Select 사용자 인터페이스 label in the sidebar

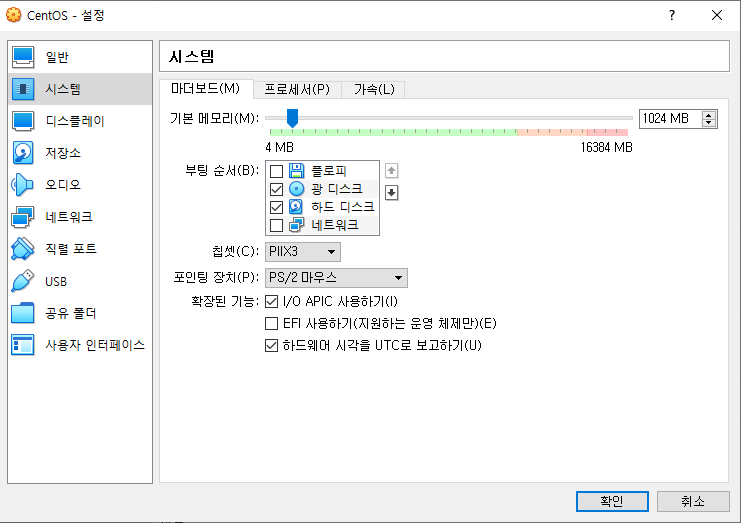pos(95,345)
